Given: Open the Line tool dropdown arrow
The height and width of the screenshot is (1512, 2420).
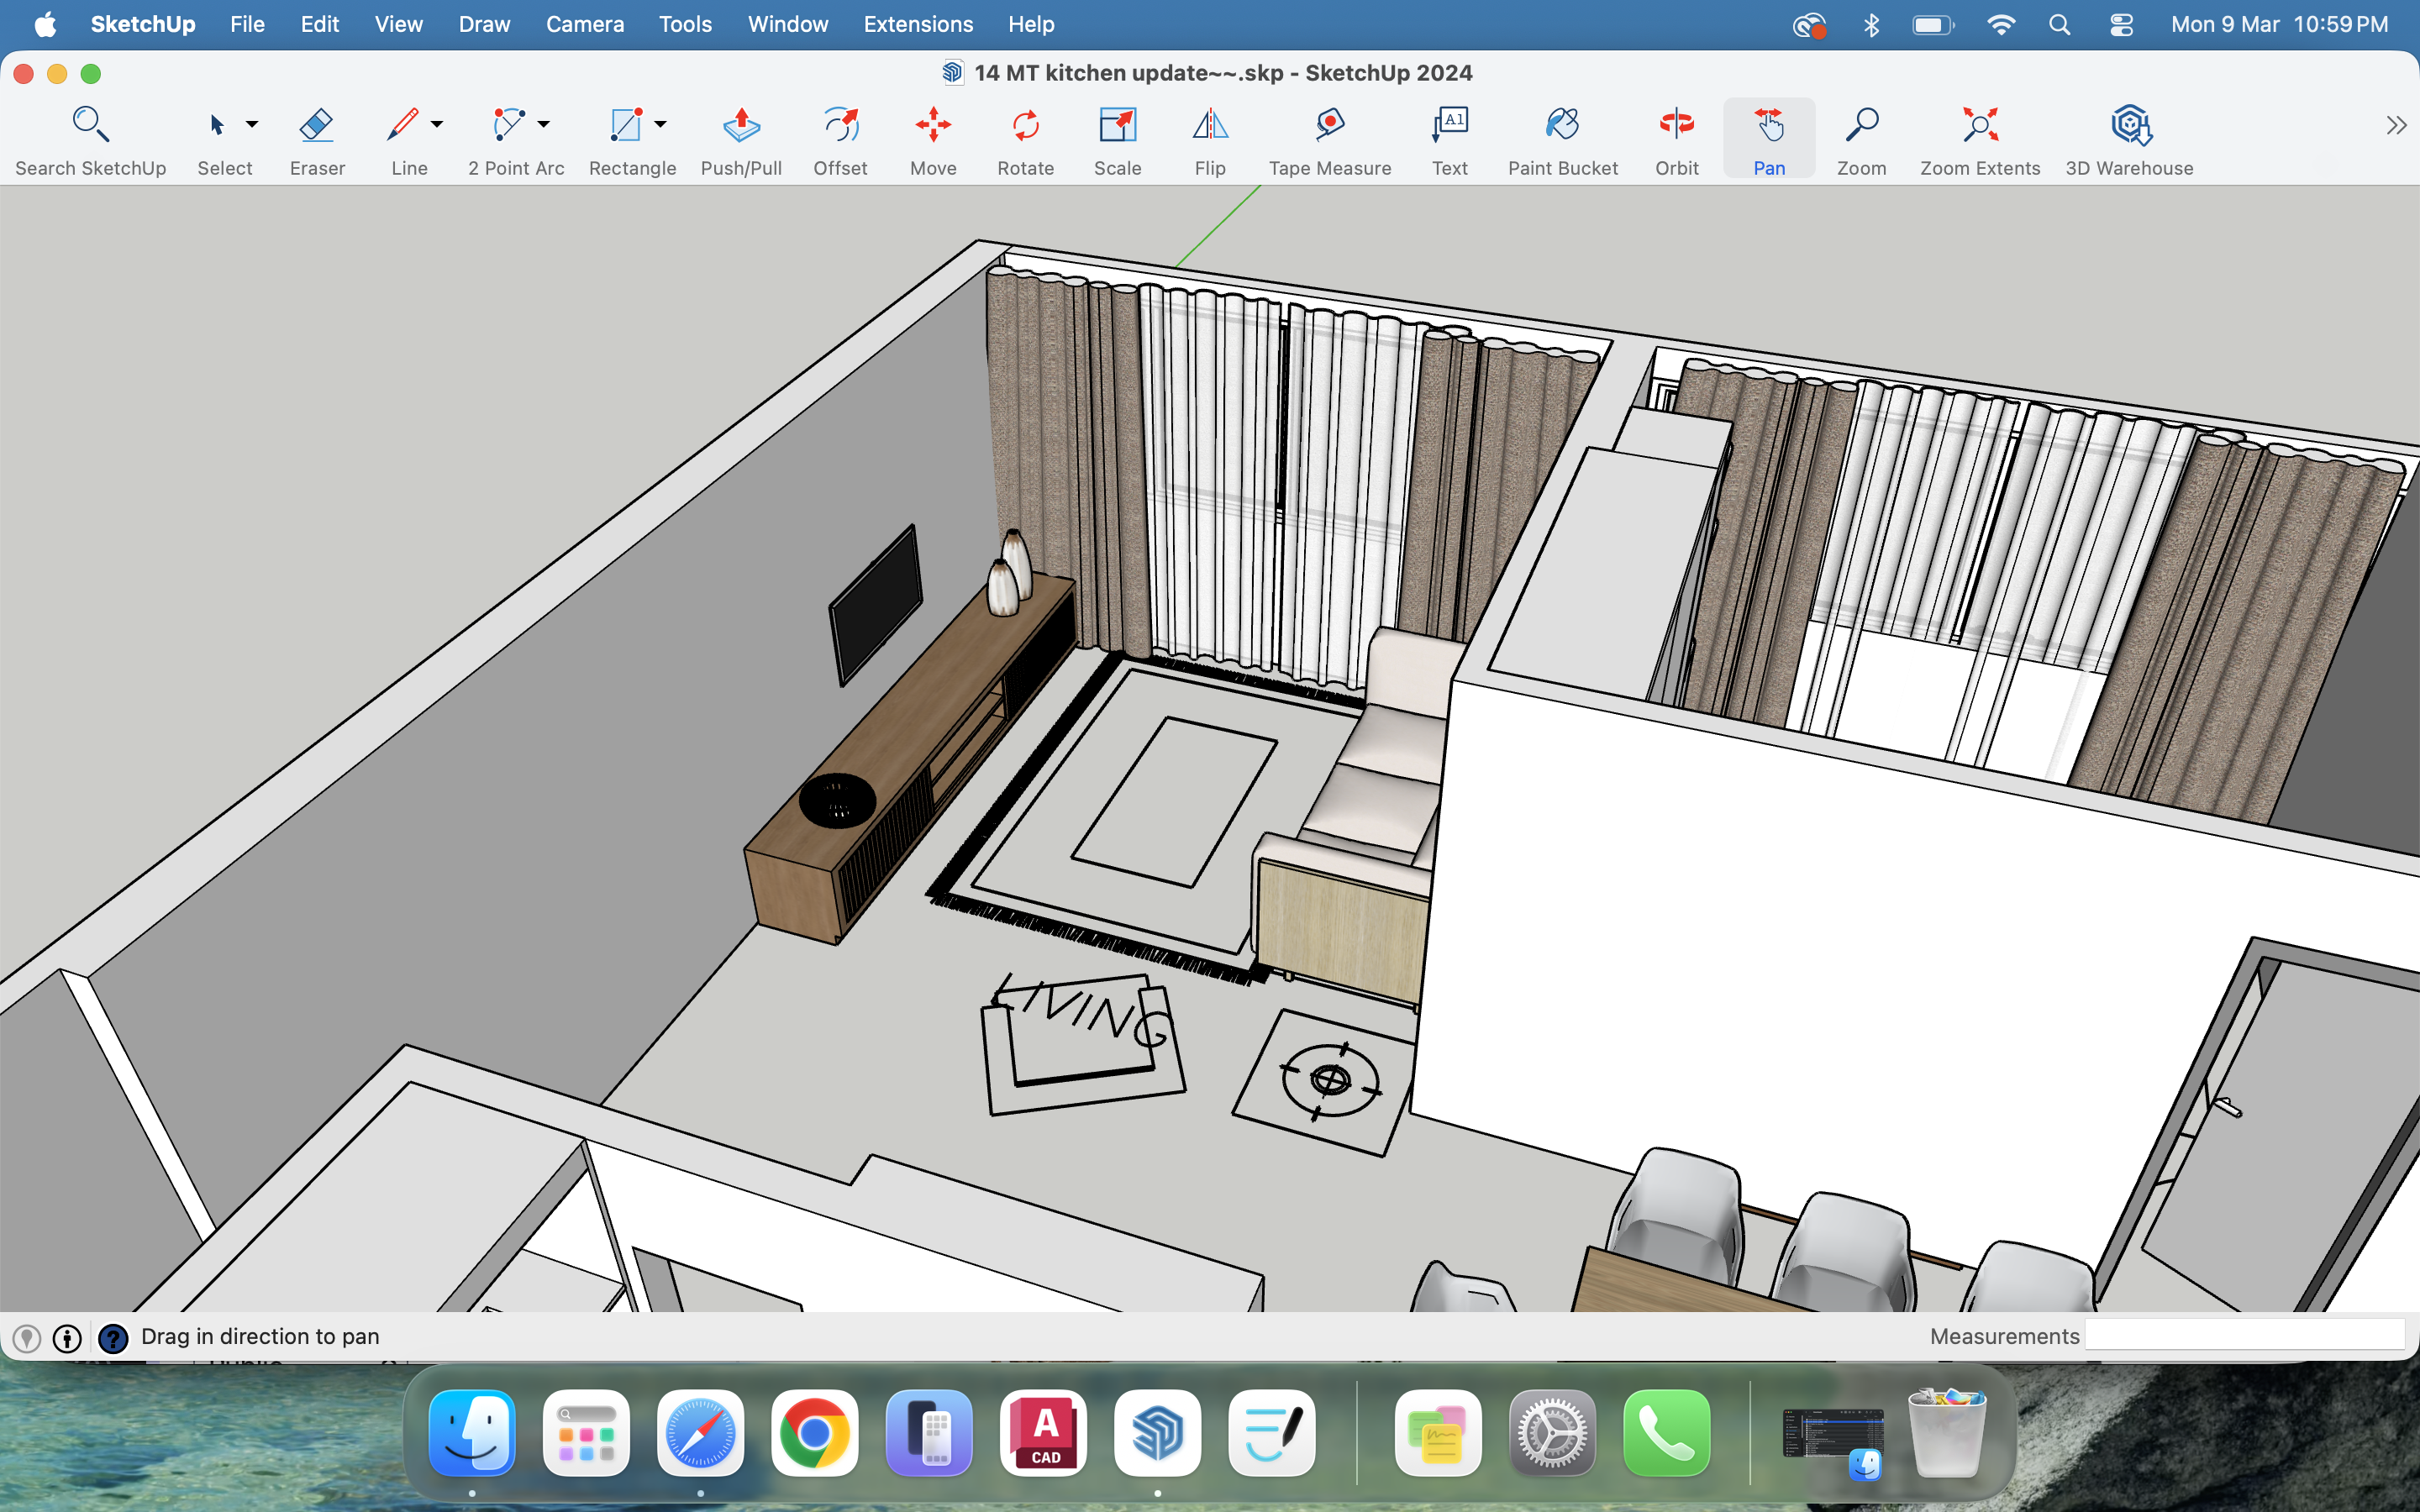Looking at the screenshot, I should (x=437, y=124).
